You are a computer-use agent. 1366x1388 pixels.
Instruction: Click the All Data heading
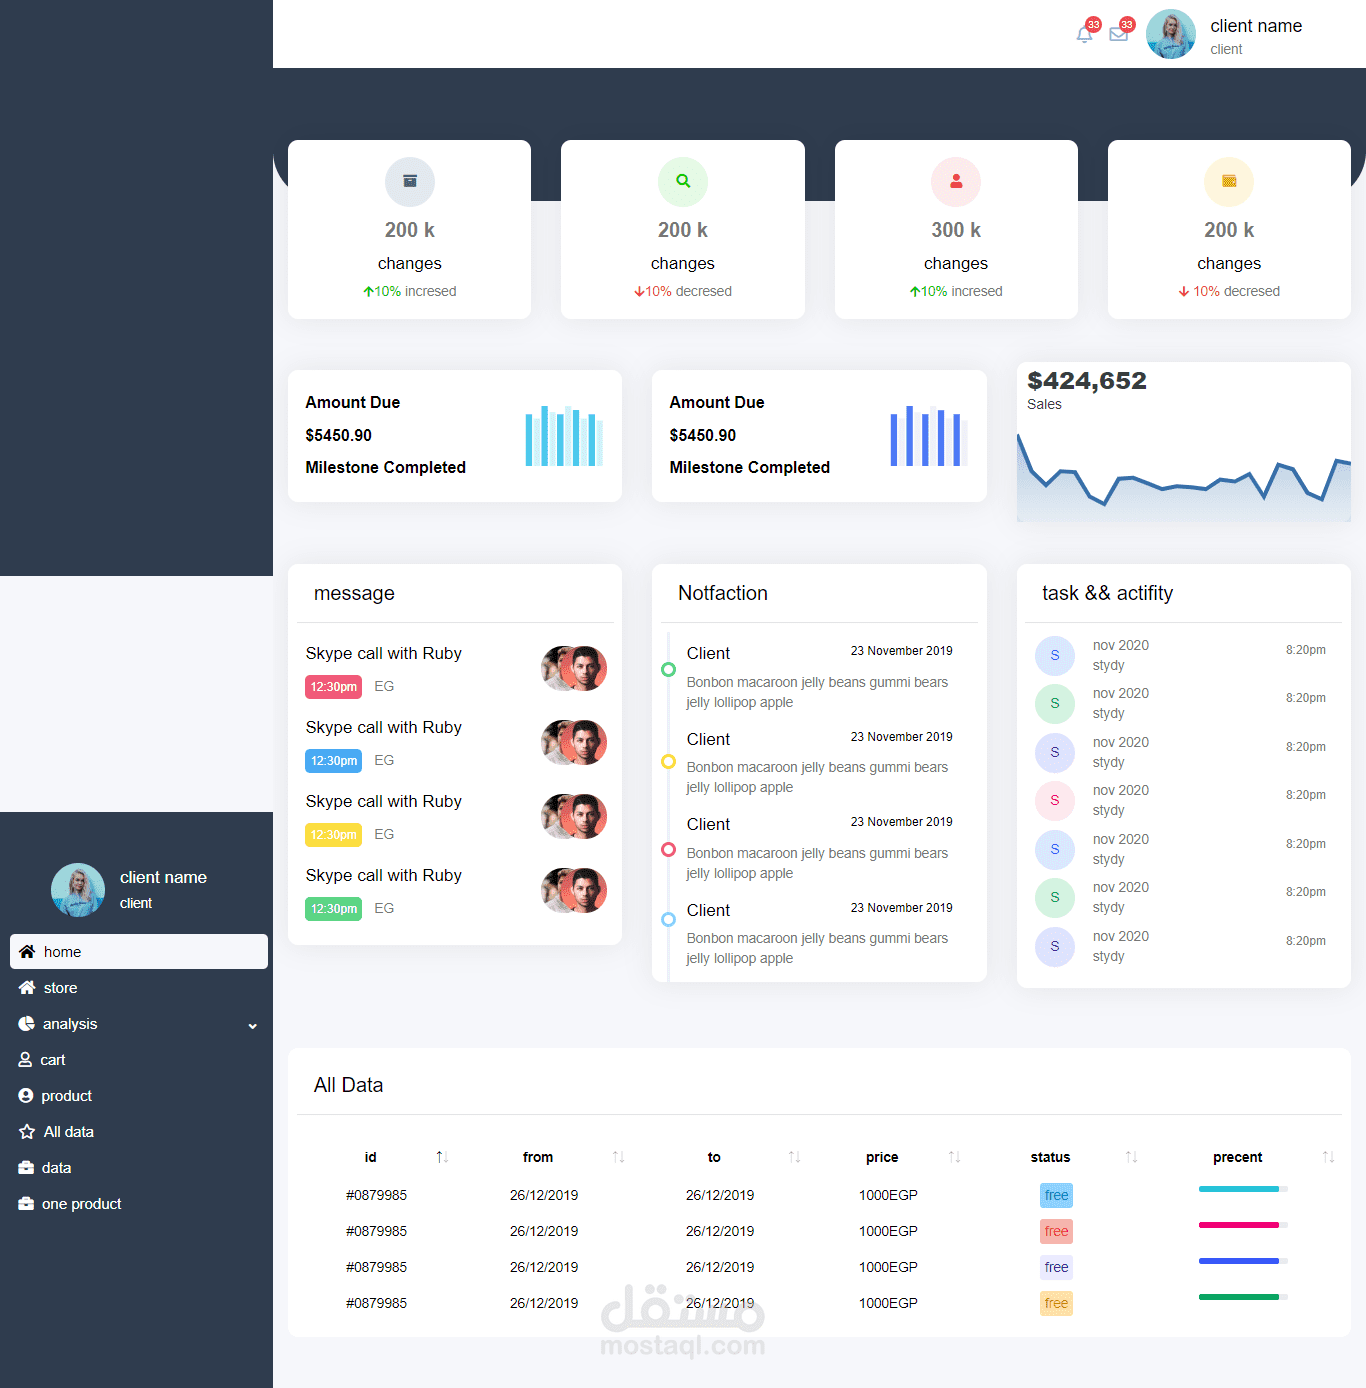click(348, 1085)
